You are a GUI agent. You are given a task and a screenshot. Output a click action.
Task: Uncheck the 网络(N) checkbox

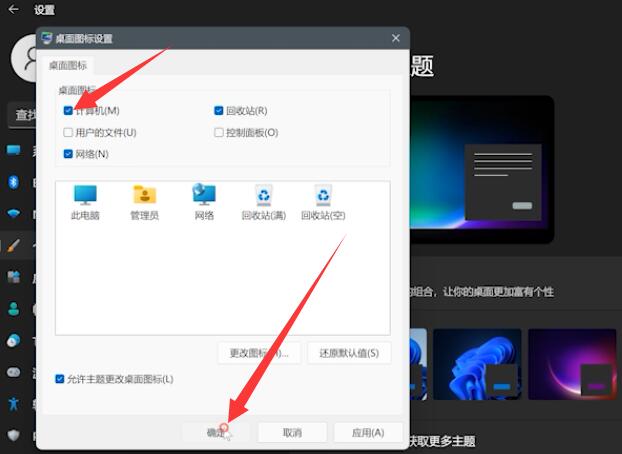click(x=68, y=154)
